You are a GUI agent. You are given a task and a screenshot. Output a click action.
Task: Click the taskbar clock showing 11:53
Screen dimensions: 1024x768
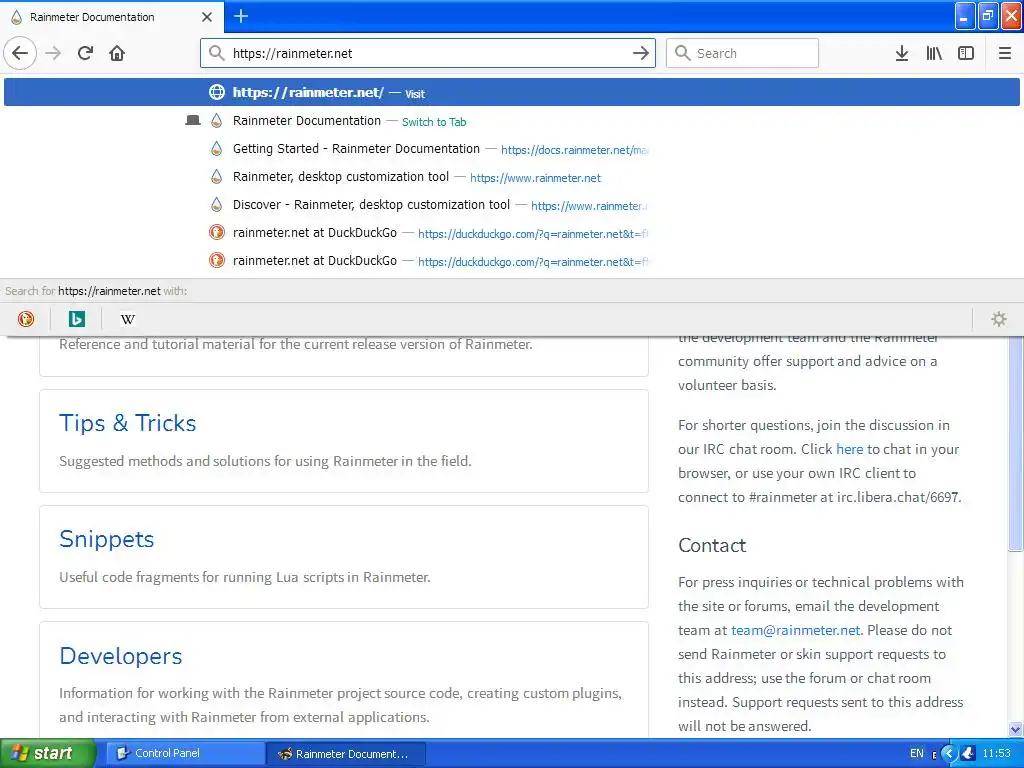click(x=996, y=753)
